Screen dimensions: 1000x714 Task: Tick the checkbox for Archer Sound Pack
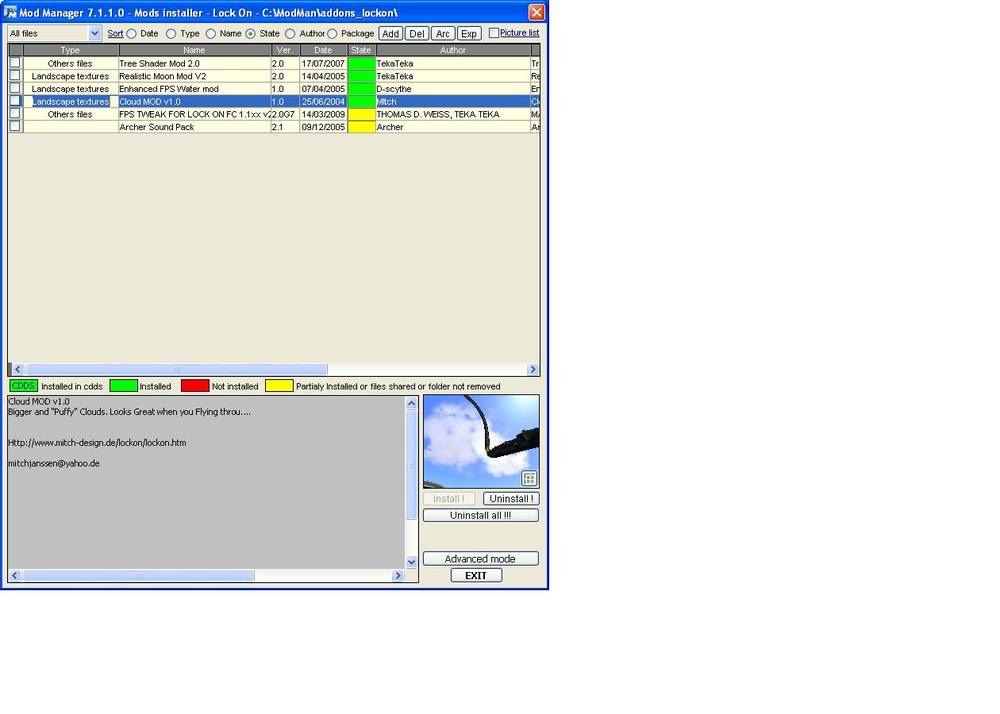tap(15, 126)
